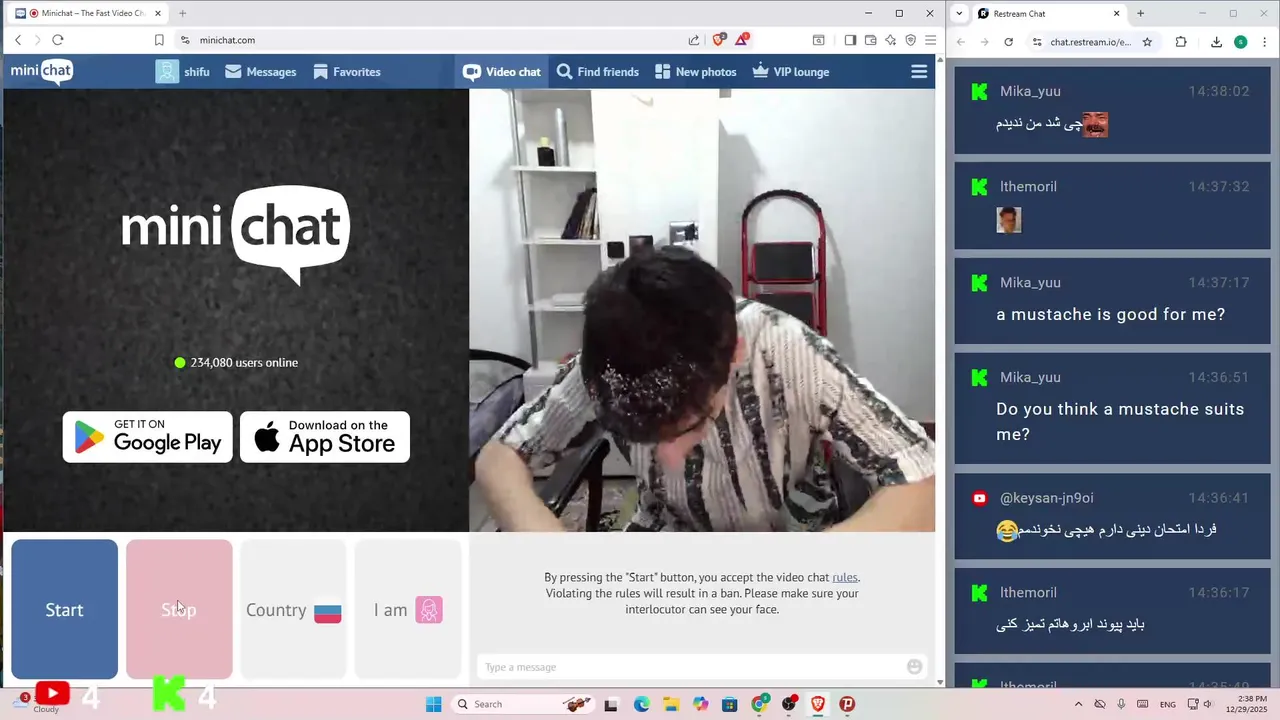Open new tab in Restream Chat window
Image resolution: width=1280 pixels, height=720 pixels.
tap(1140, 13)
